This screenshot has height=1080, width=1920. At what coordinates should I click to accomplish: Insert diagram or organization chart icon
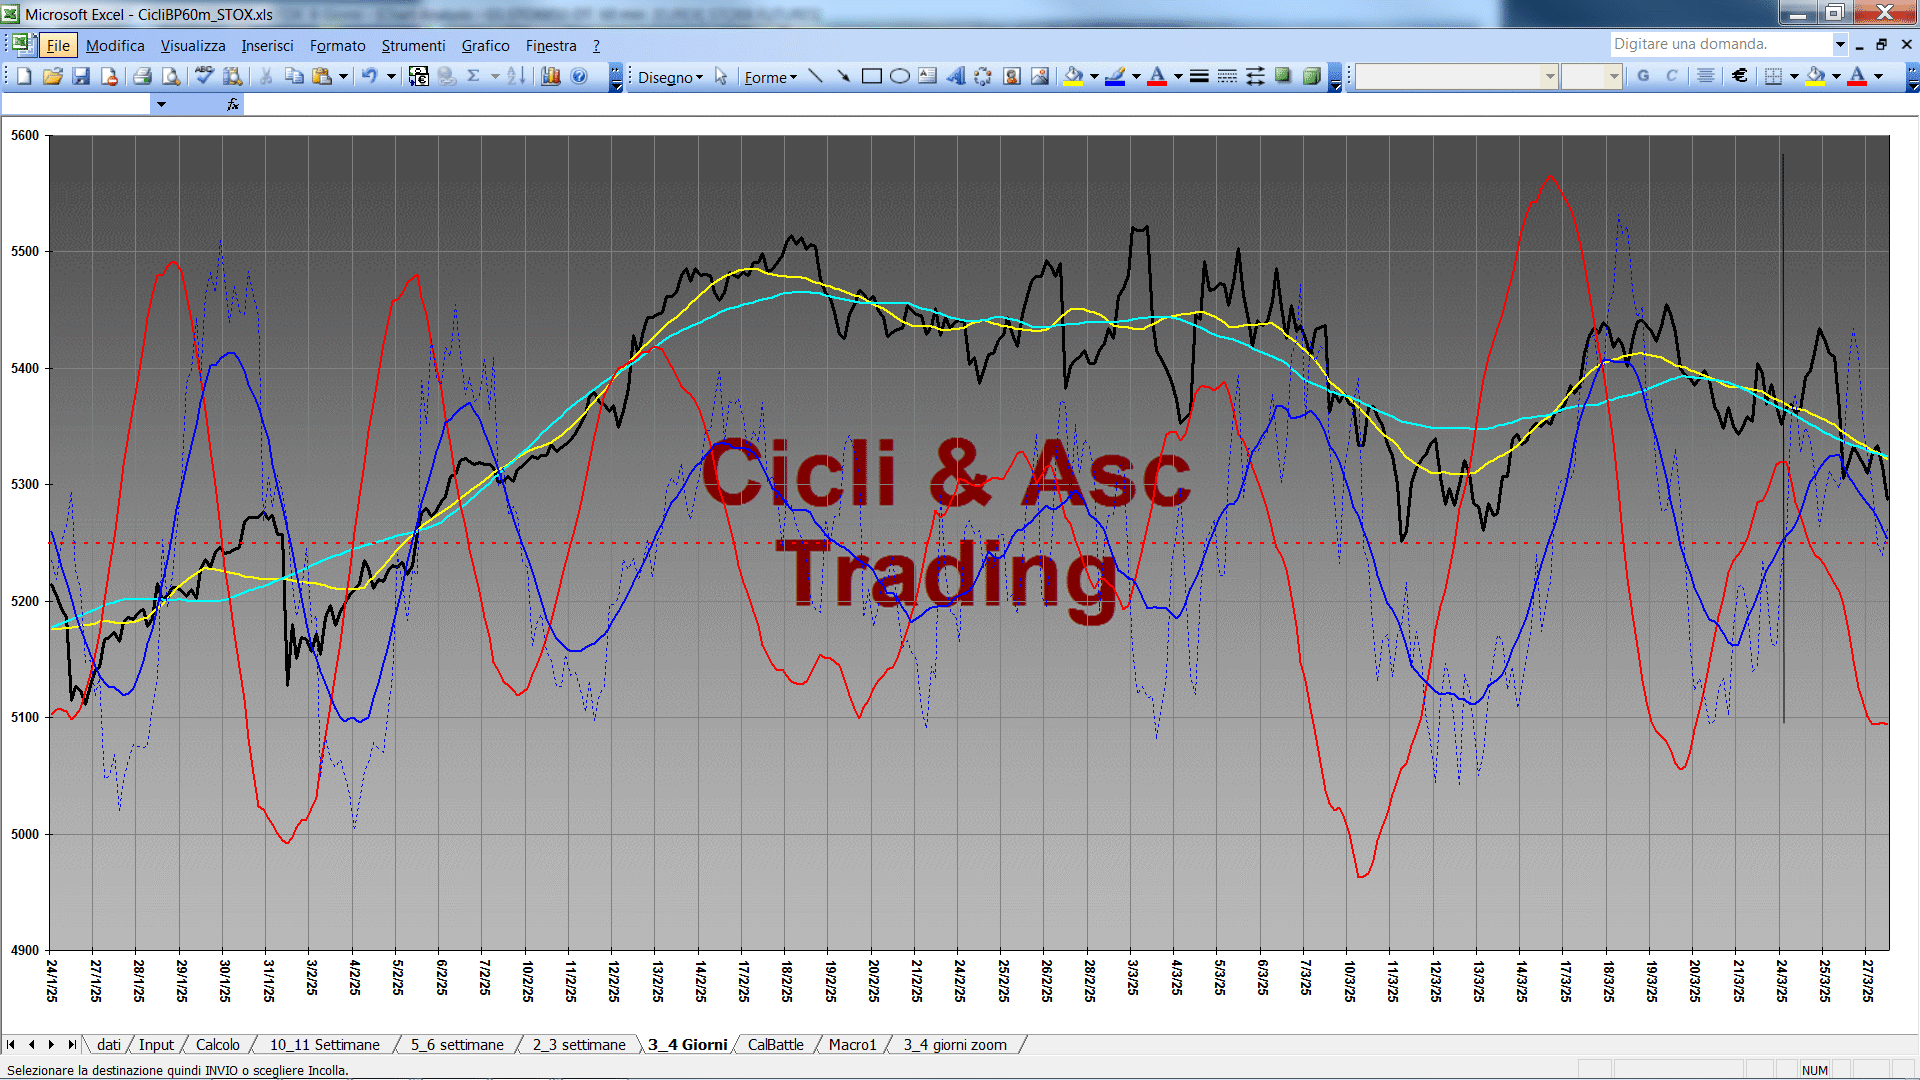coord(983,76)
